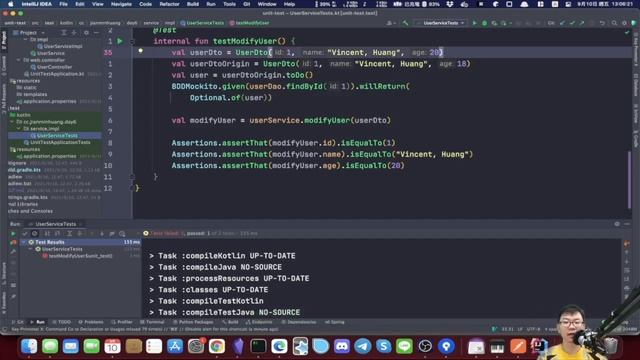Click the editor vertical scrollbar thumb
Image resolution: width=640 pixels, height=360 pixels.
pyautogui.click(x=629, y=179)
